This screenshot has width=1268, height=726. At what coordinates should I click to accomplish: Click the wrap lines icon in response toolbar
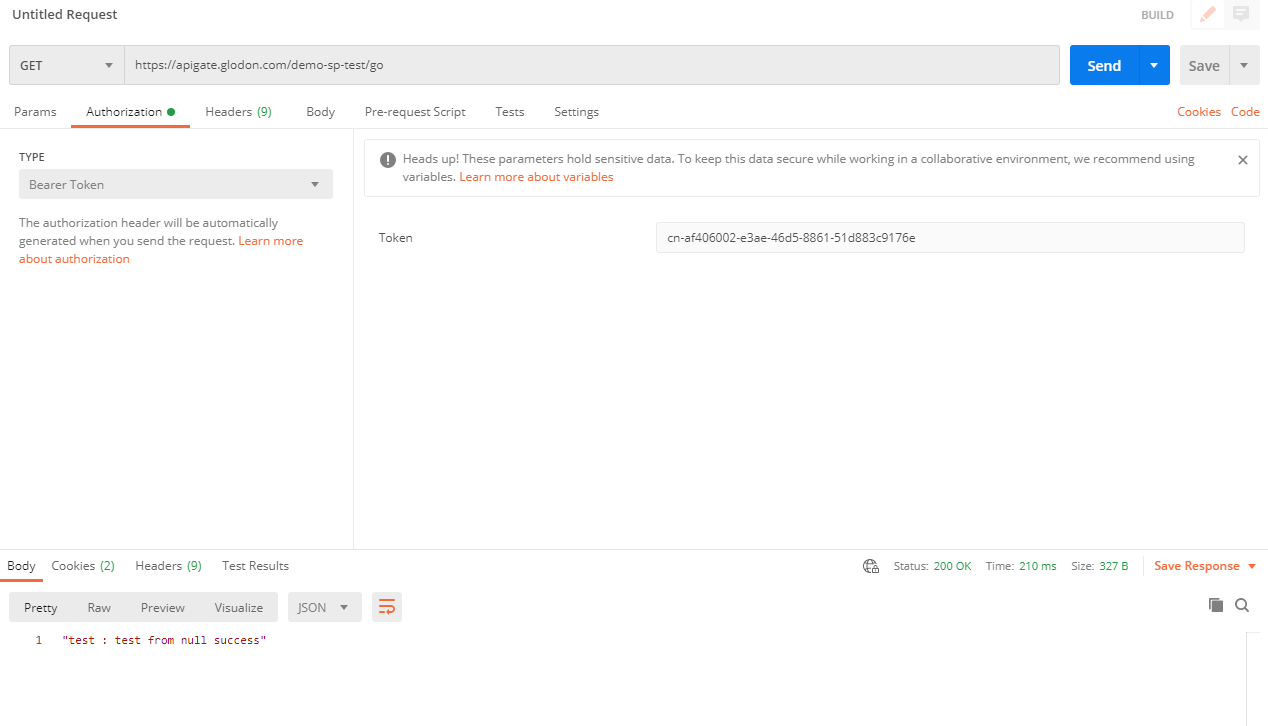point(387,607)
